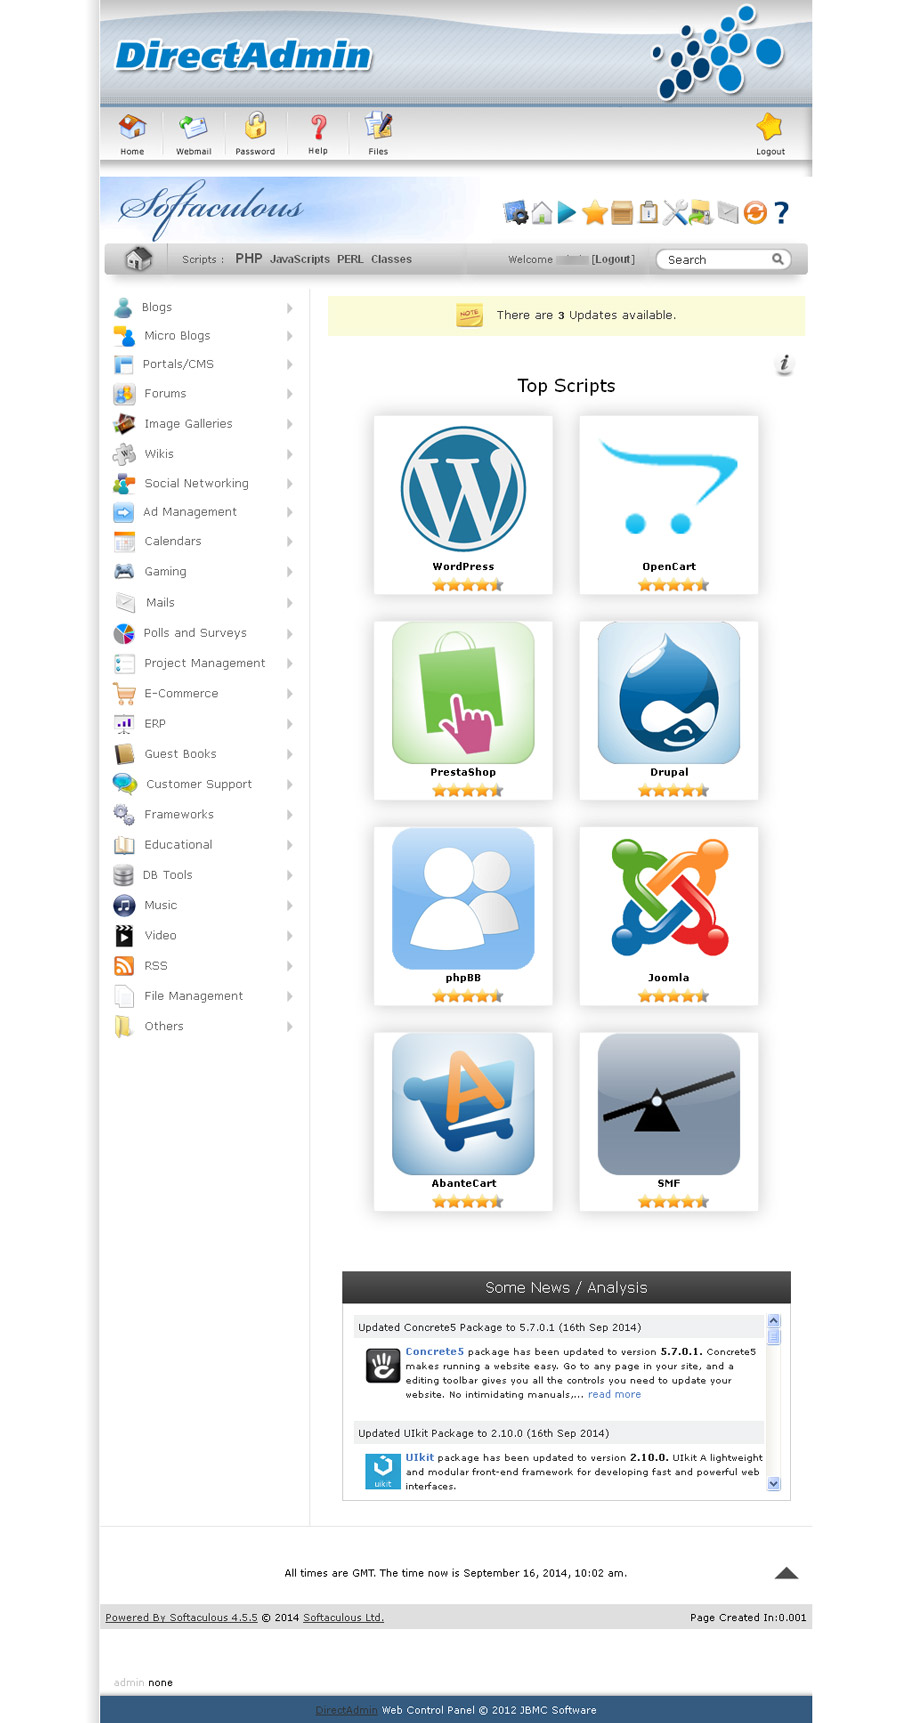Expand the Forums category arrow
The width and height of the screenshot is (900, 1723).
290,394
